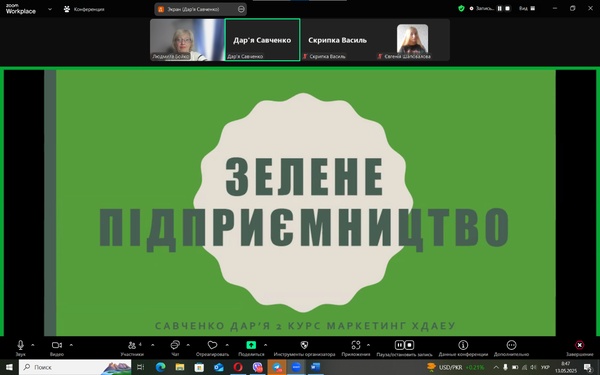The image size is (600, 375).
Task: Open the Дополнительно more options icon
Action: (x=511, y=345)
